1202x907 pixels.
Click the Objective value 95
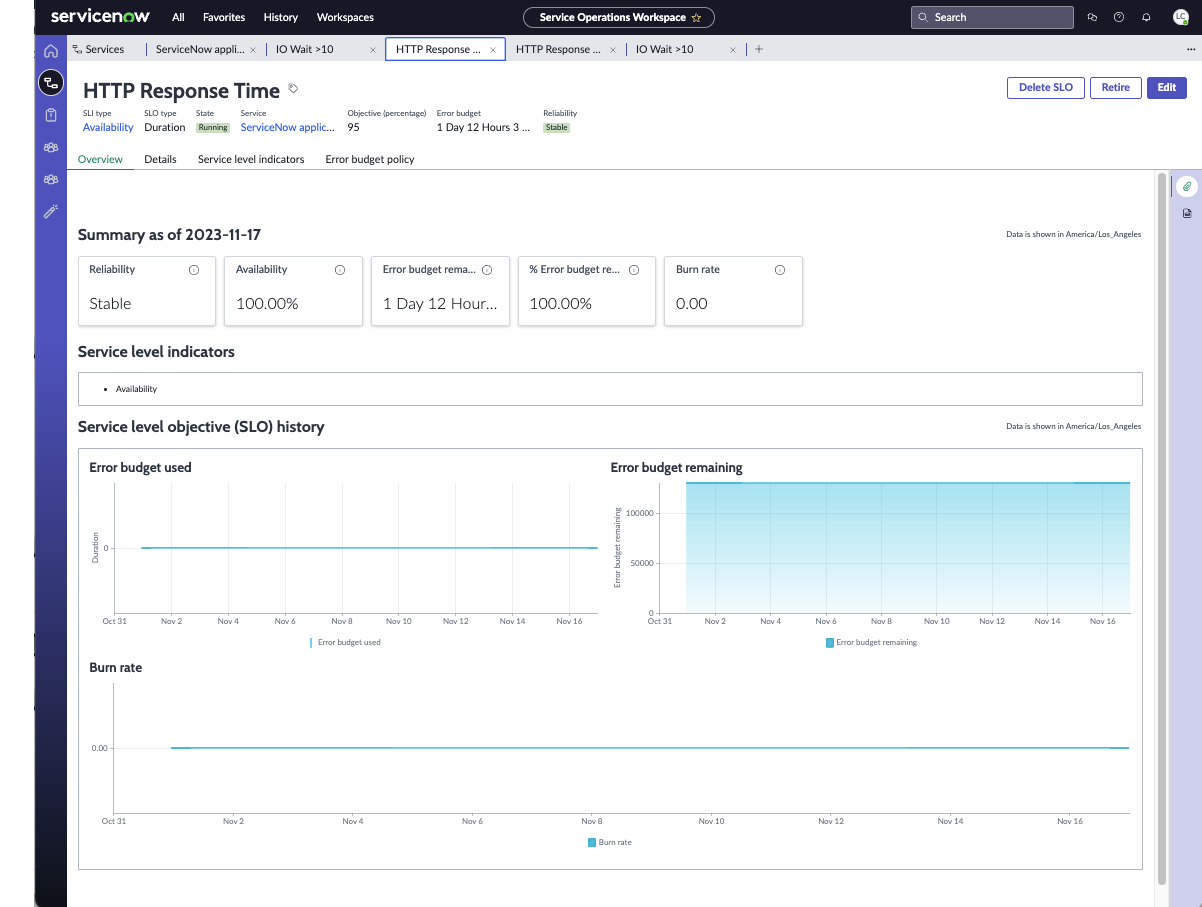[x=353, y=127]
